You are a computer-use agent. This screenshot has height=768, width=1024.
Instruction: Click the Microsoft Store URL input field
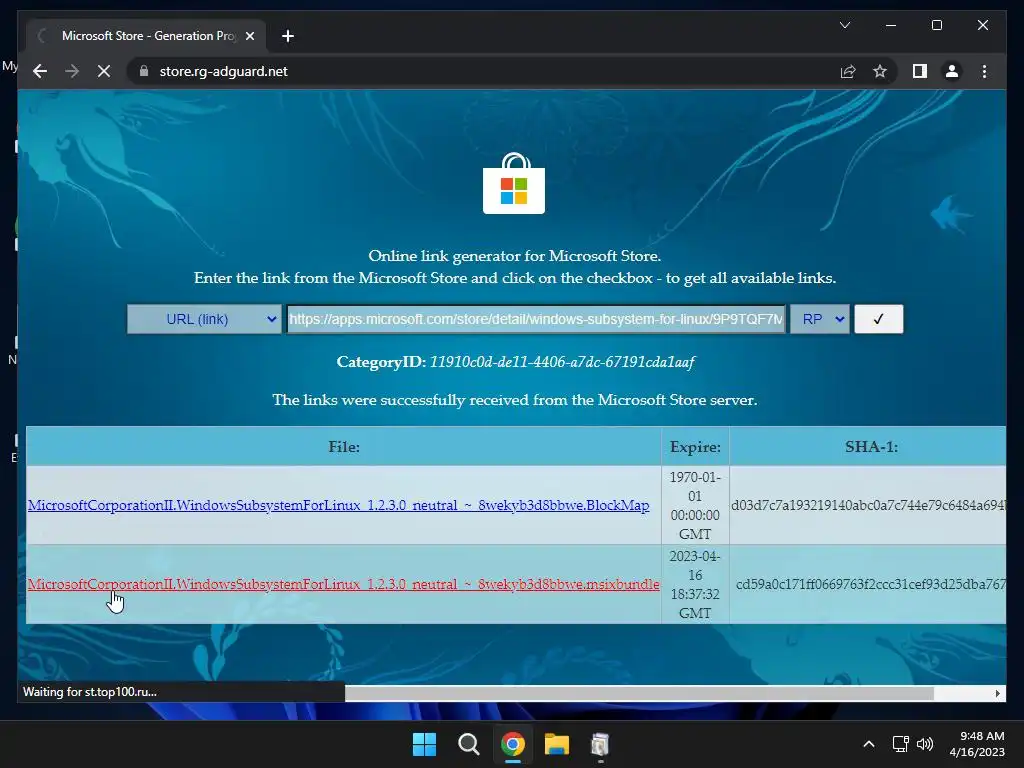[536, 319]
